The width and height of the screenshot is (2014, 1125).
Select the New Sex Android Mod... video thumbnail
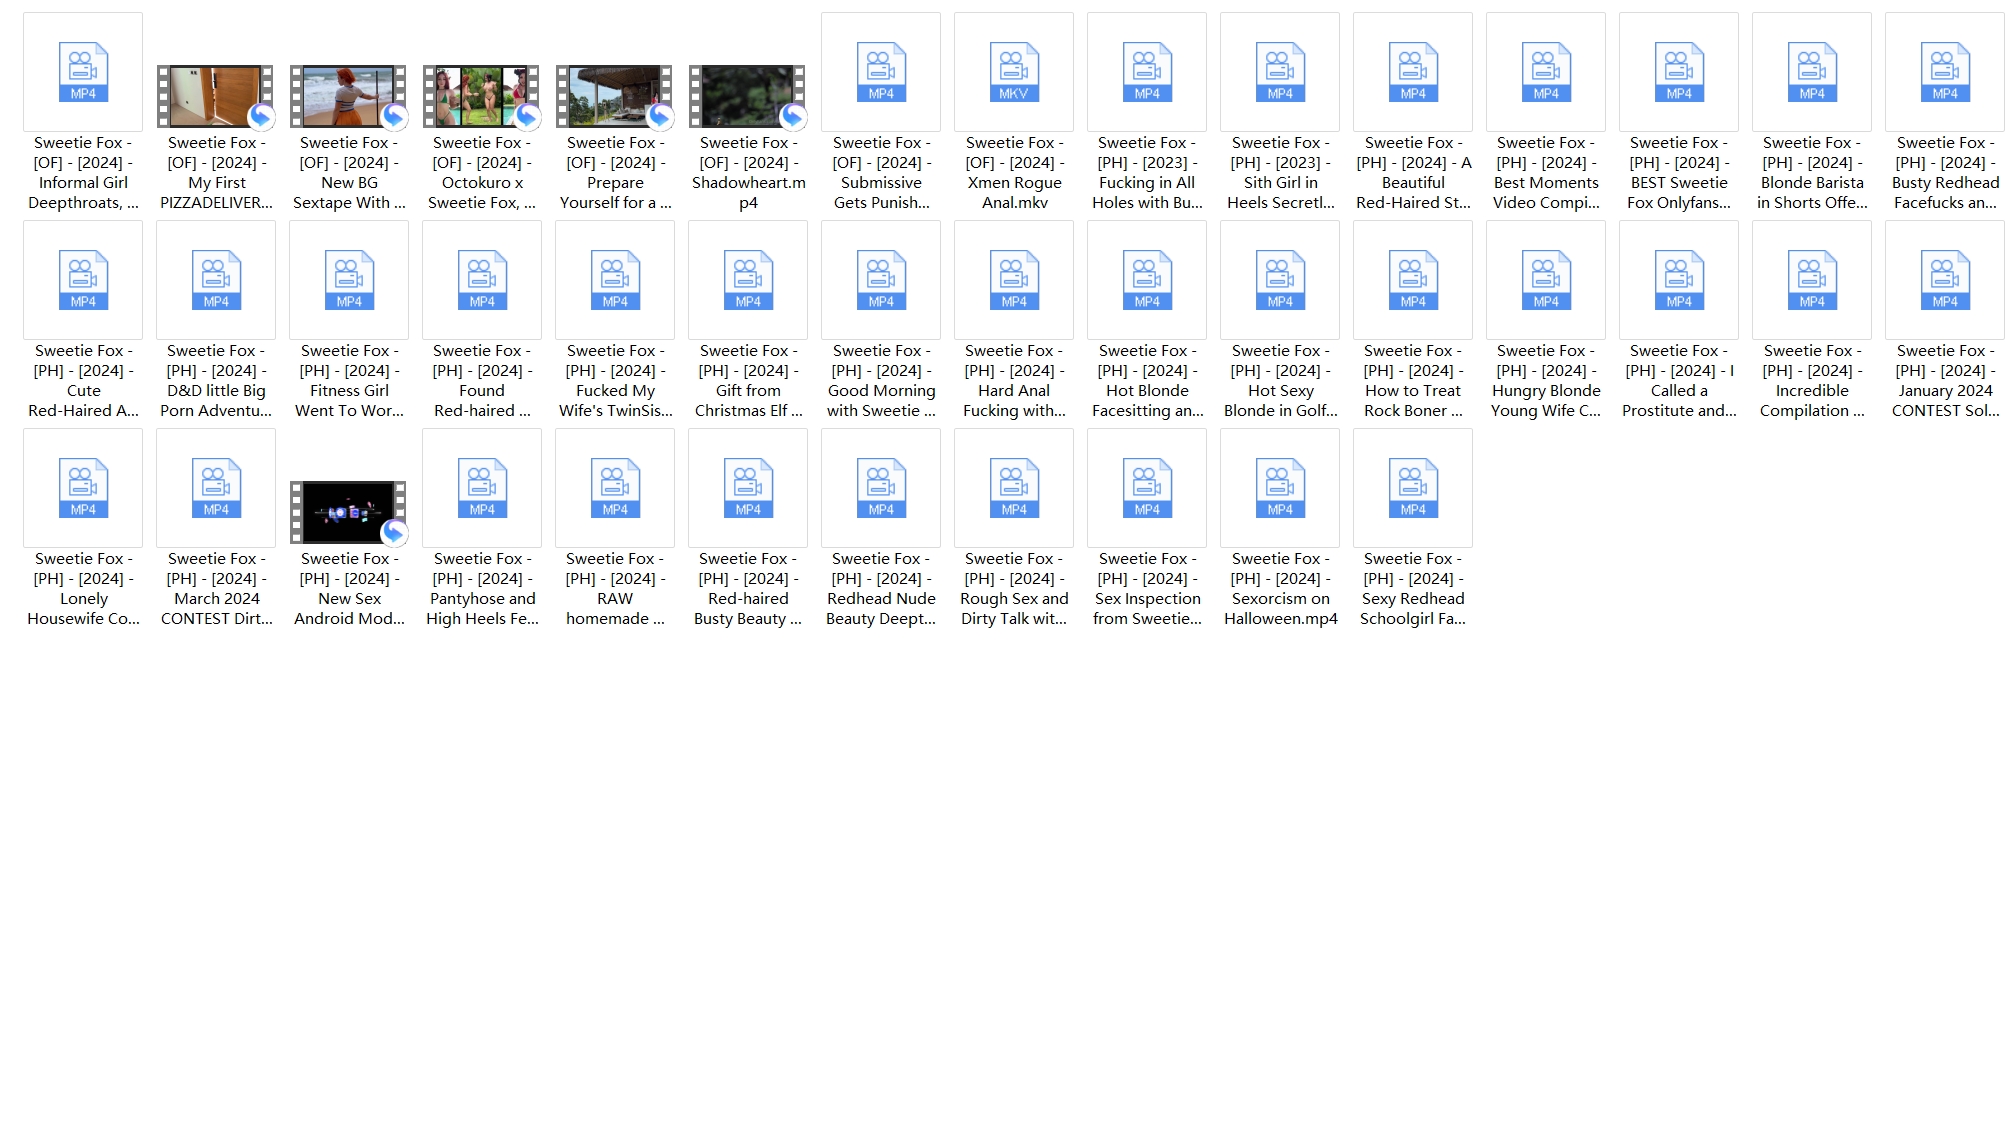coord(349,513)
